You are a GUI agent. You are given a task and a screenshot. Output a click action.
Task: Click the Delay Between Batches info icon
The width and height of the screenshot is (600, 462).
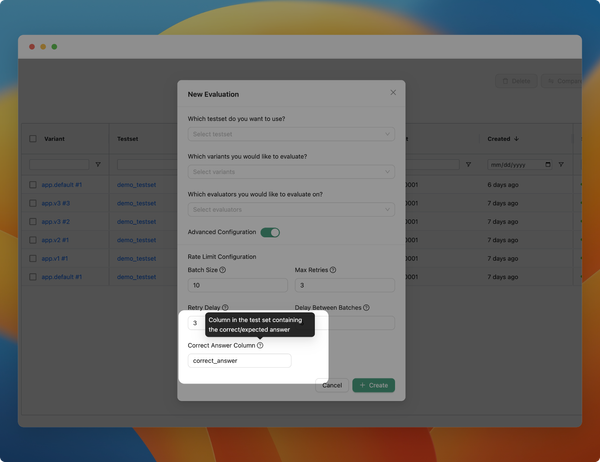click(366, 308)
